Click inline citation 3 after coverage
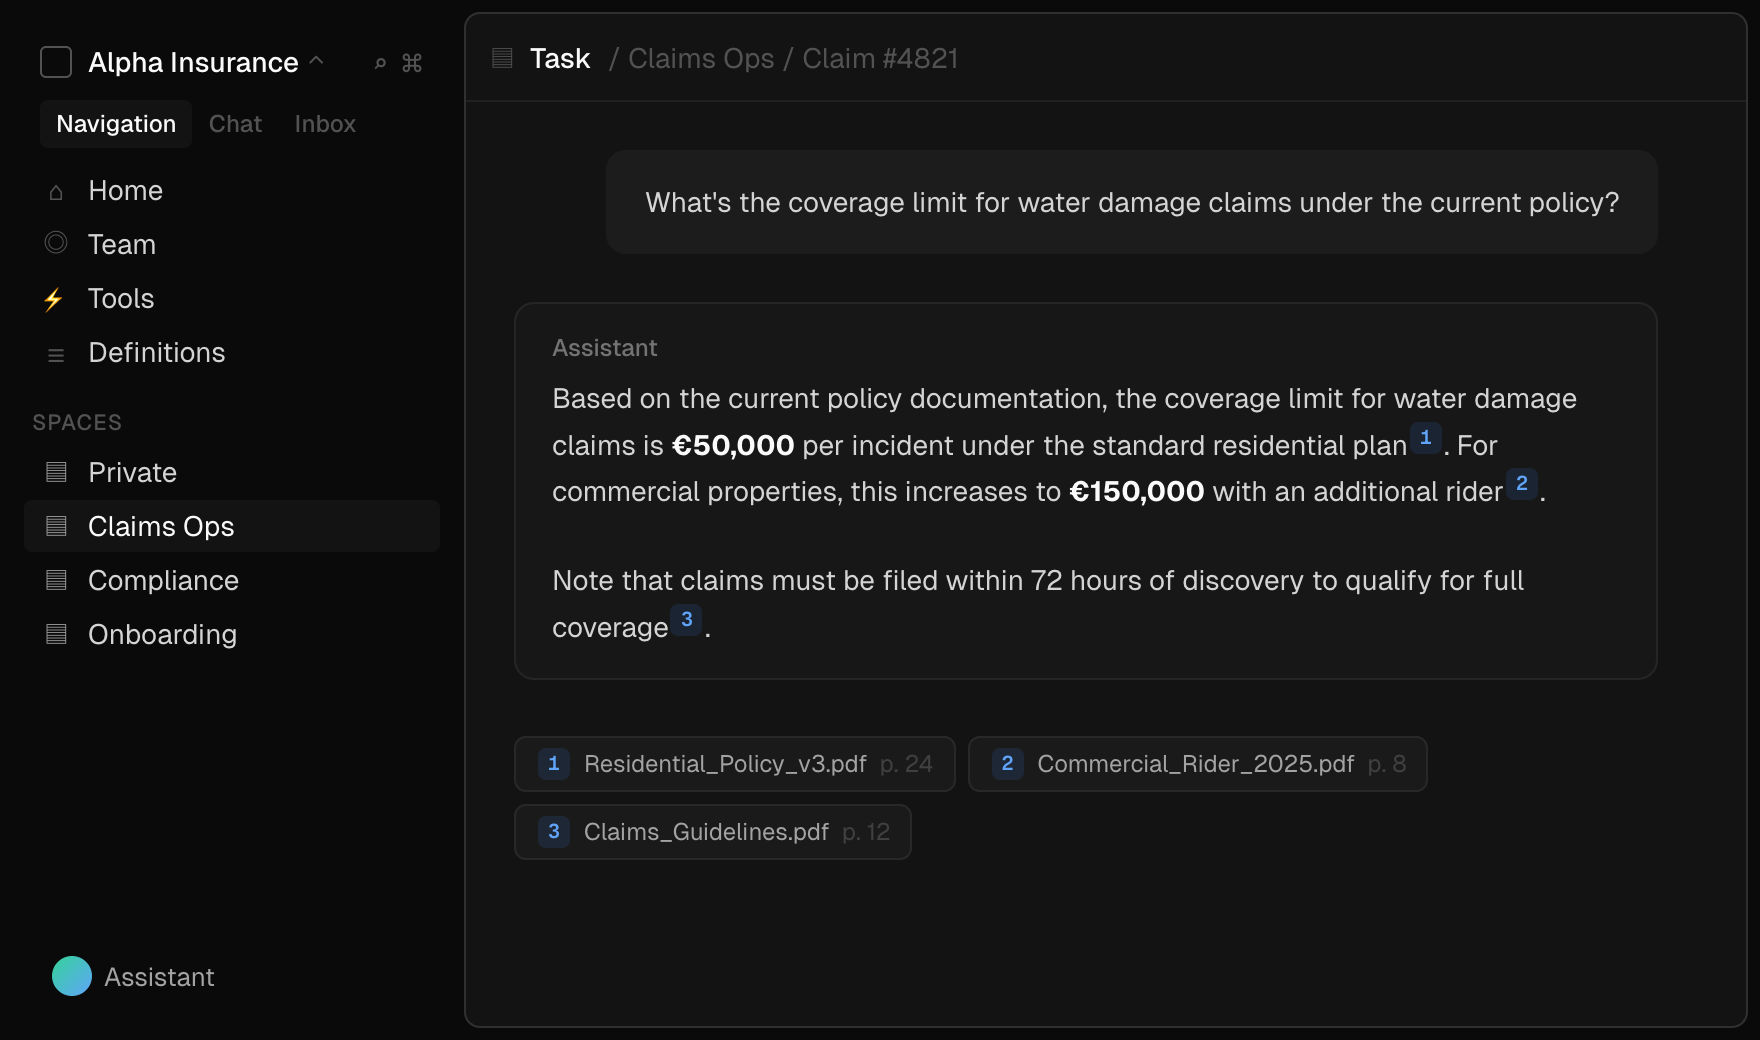1760x1040 pixels. click(686, 620)
